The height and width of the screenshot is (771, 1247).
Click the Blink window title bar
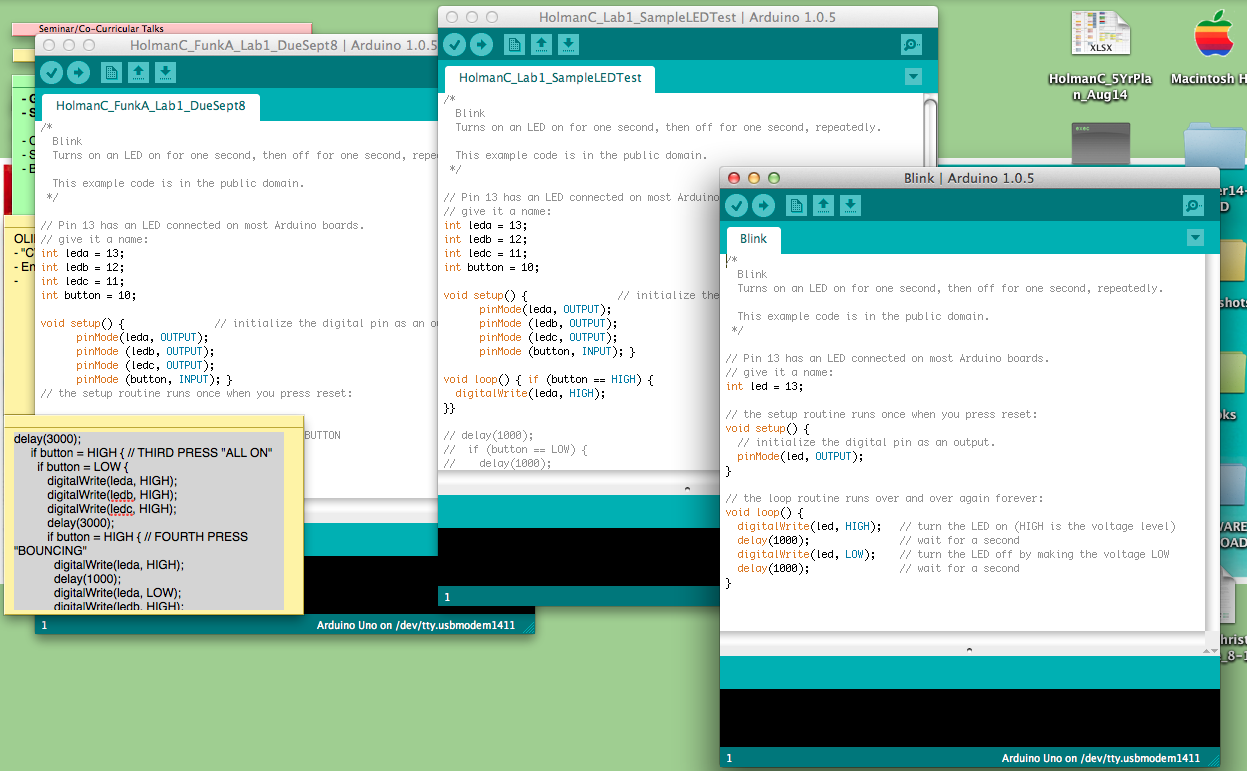(x=969, y=178)
